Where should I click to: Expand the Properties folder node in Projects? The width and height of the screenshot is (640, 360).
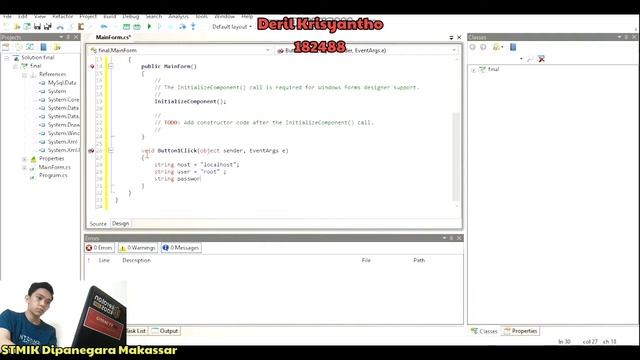tap(24, 158)
